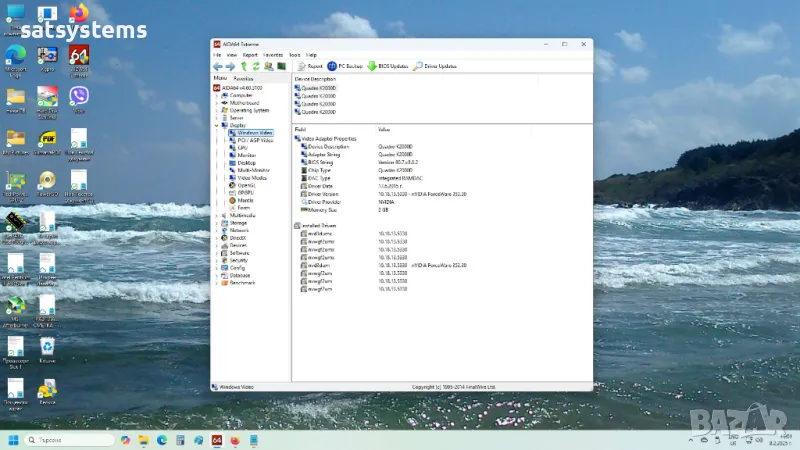Select OpenGL item in the tree
The height and width of the screenshot is (450, 800).
click(246, 185)
